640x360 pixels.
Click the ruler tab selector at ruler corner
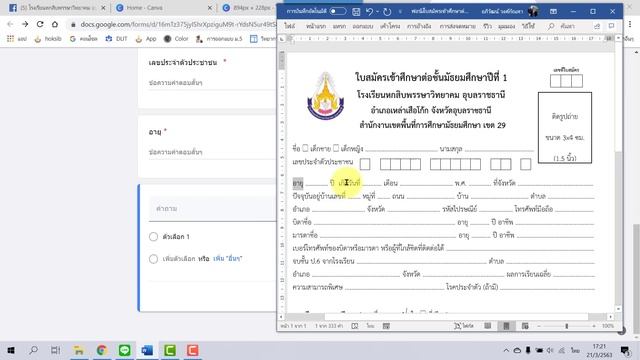point(282,39)
